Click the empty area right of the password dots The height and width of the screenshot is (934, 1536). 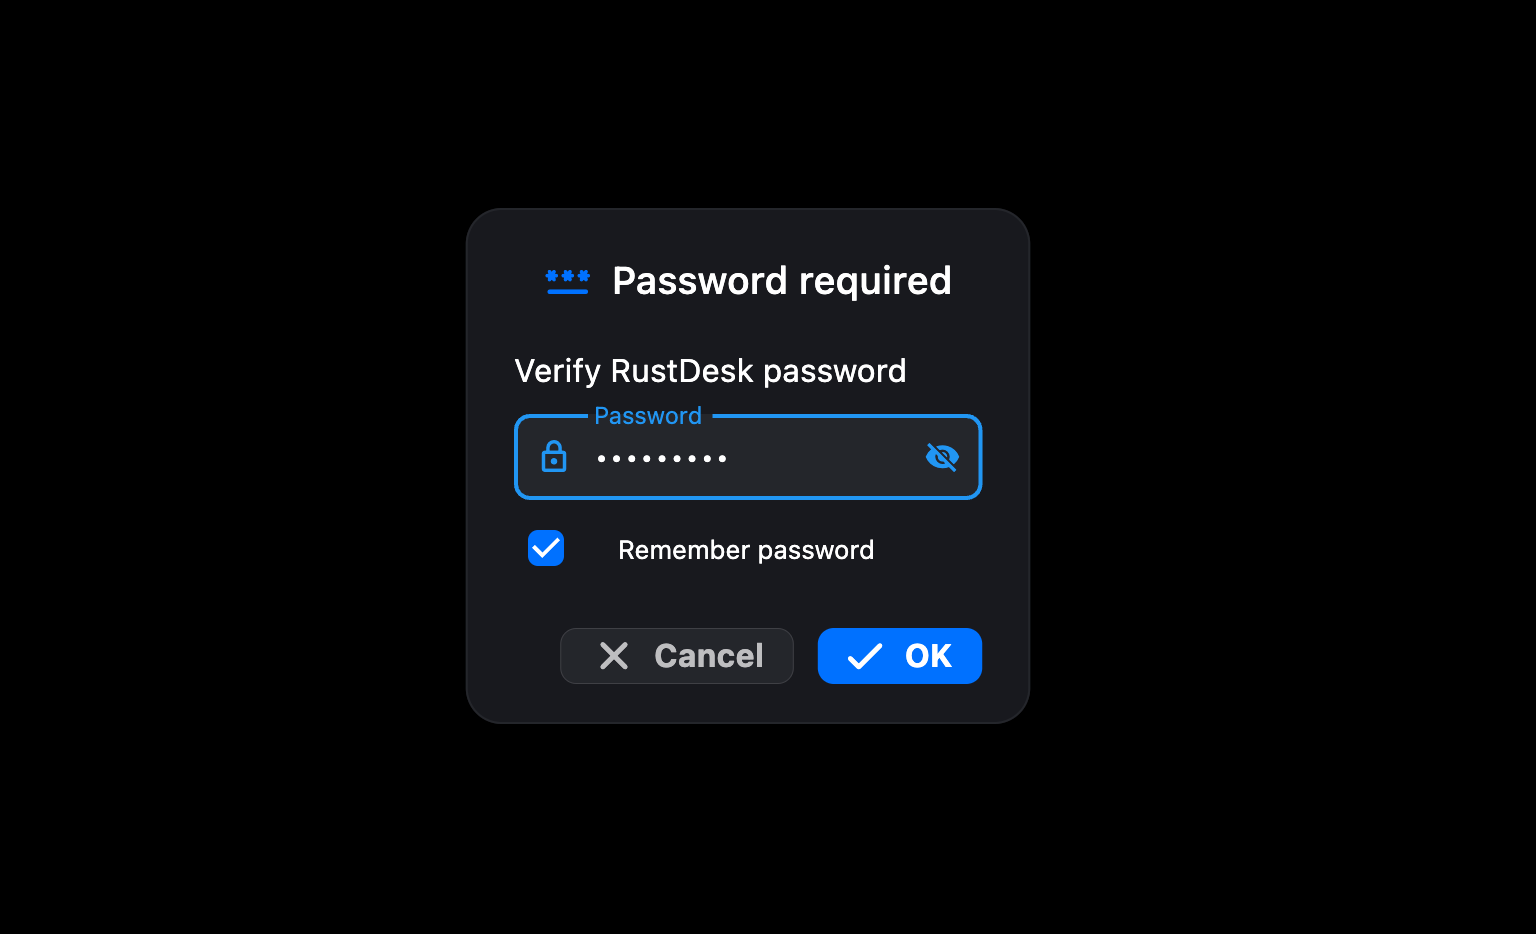[825, 458]
